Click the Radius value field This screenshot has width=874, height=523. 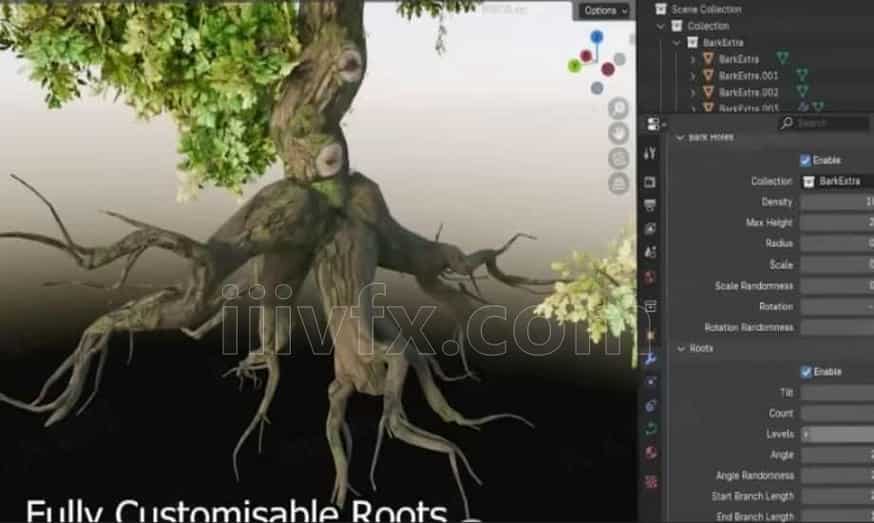(837, 243)
